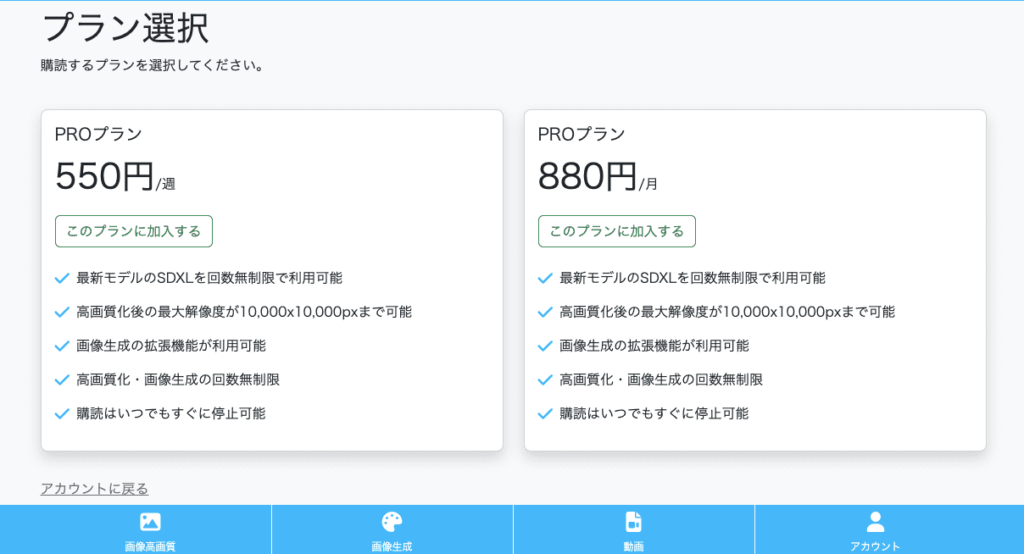Click the image enhance picture icon
The image size is (1024, 554).
(x=150, y=522)
